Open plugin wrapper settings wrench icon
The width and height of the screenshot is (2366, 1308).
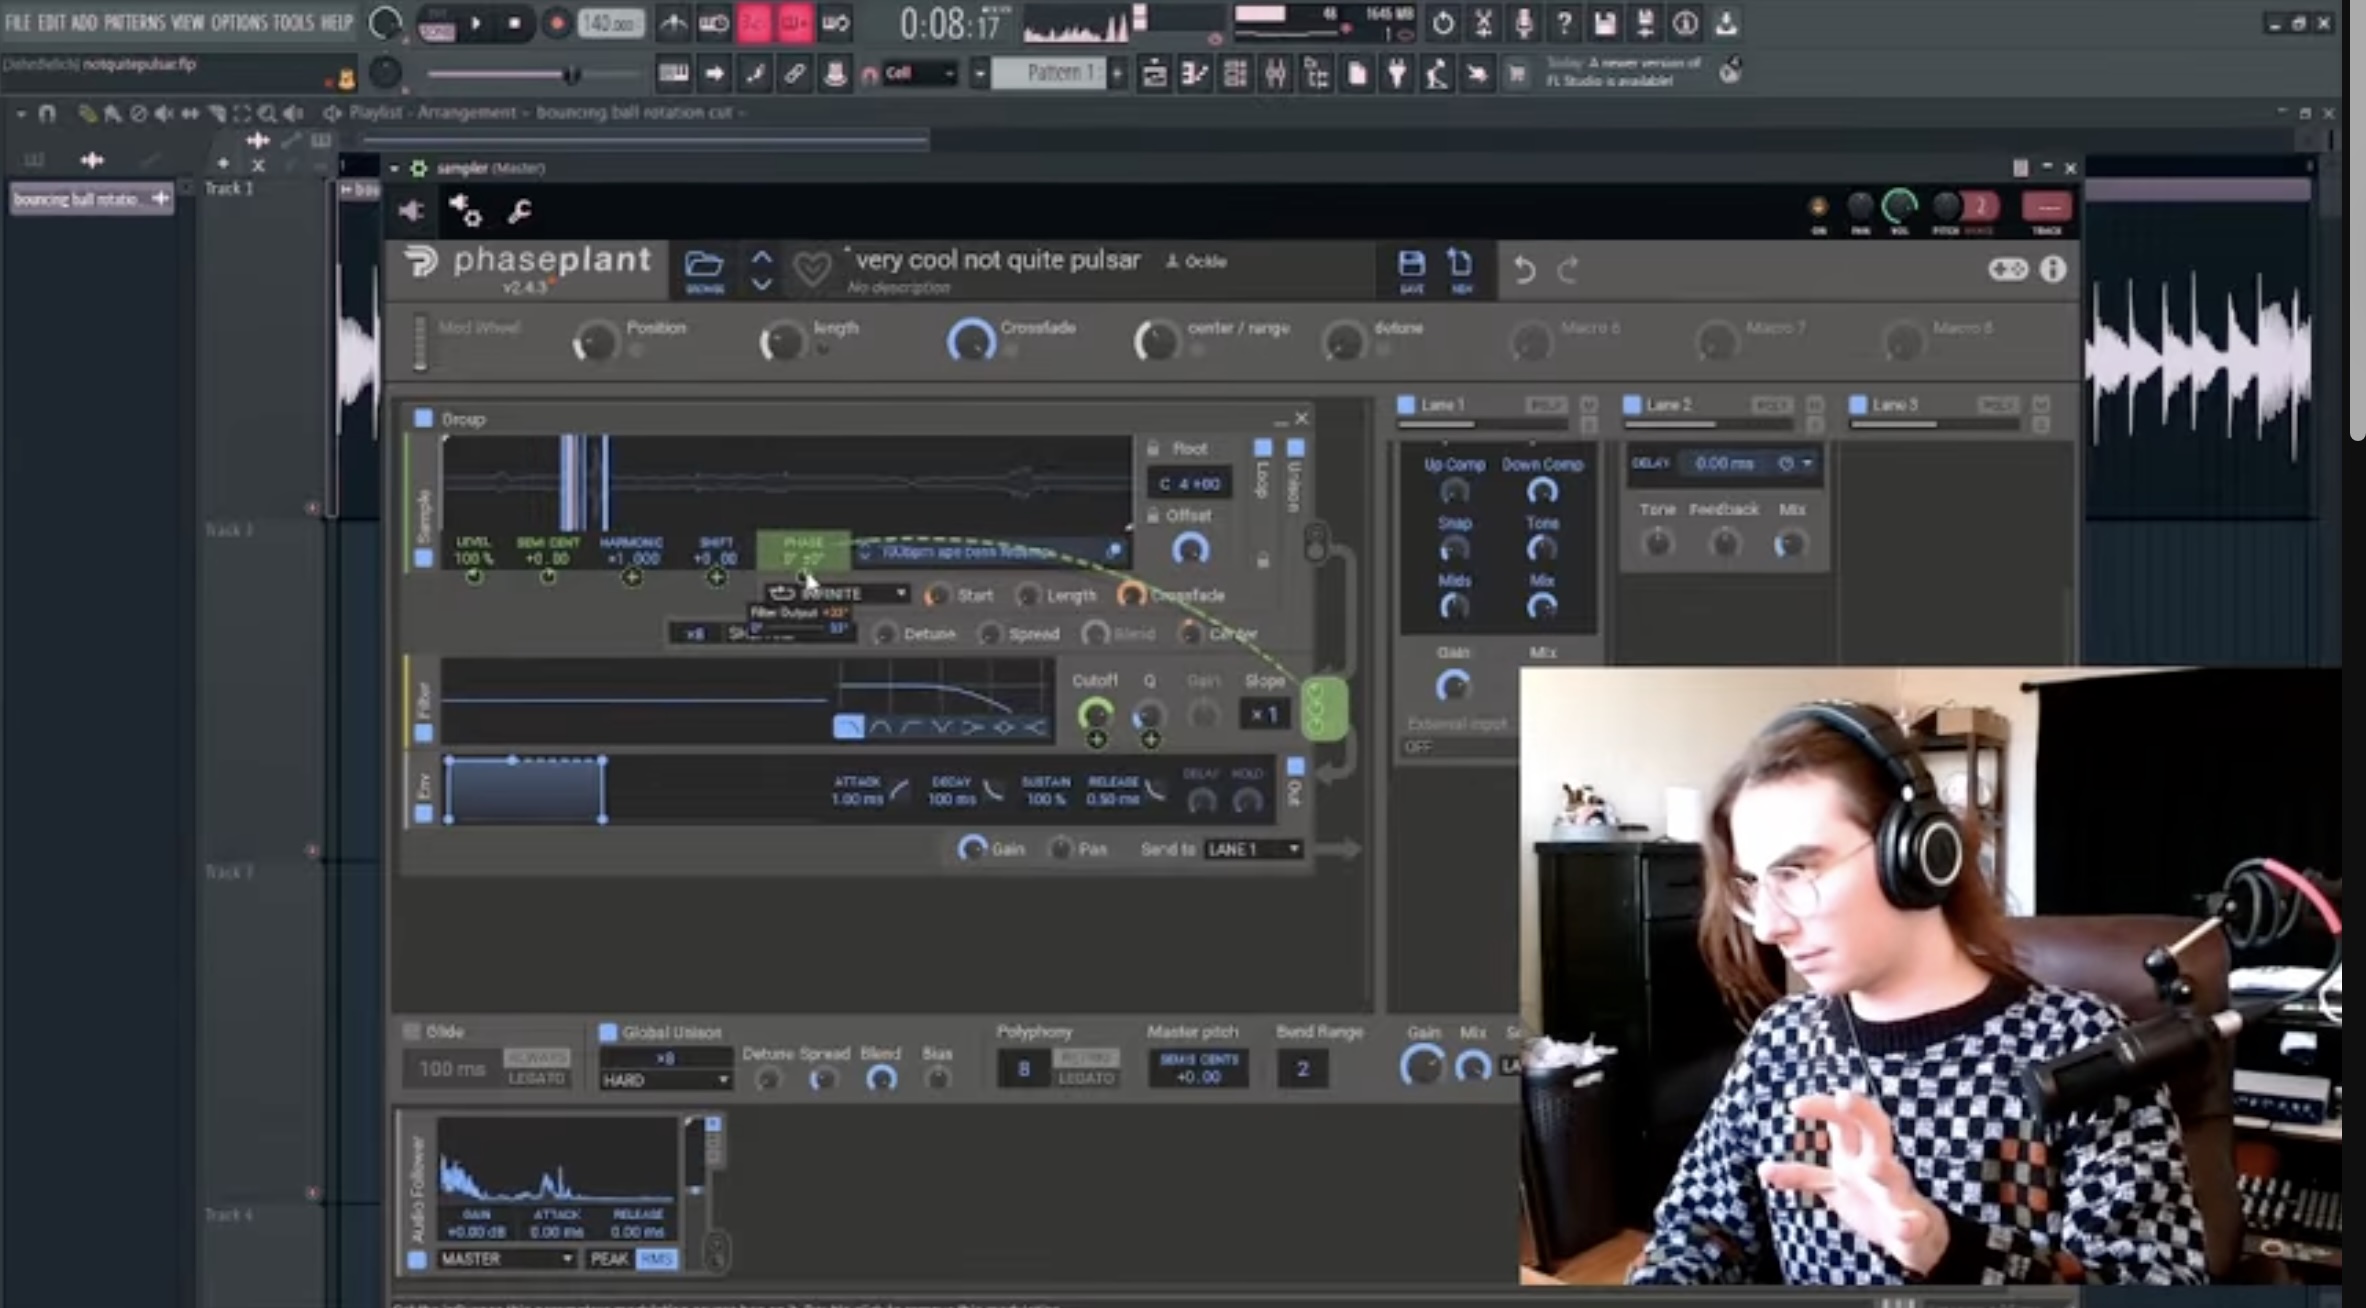(x=519, y=211)
